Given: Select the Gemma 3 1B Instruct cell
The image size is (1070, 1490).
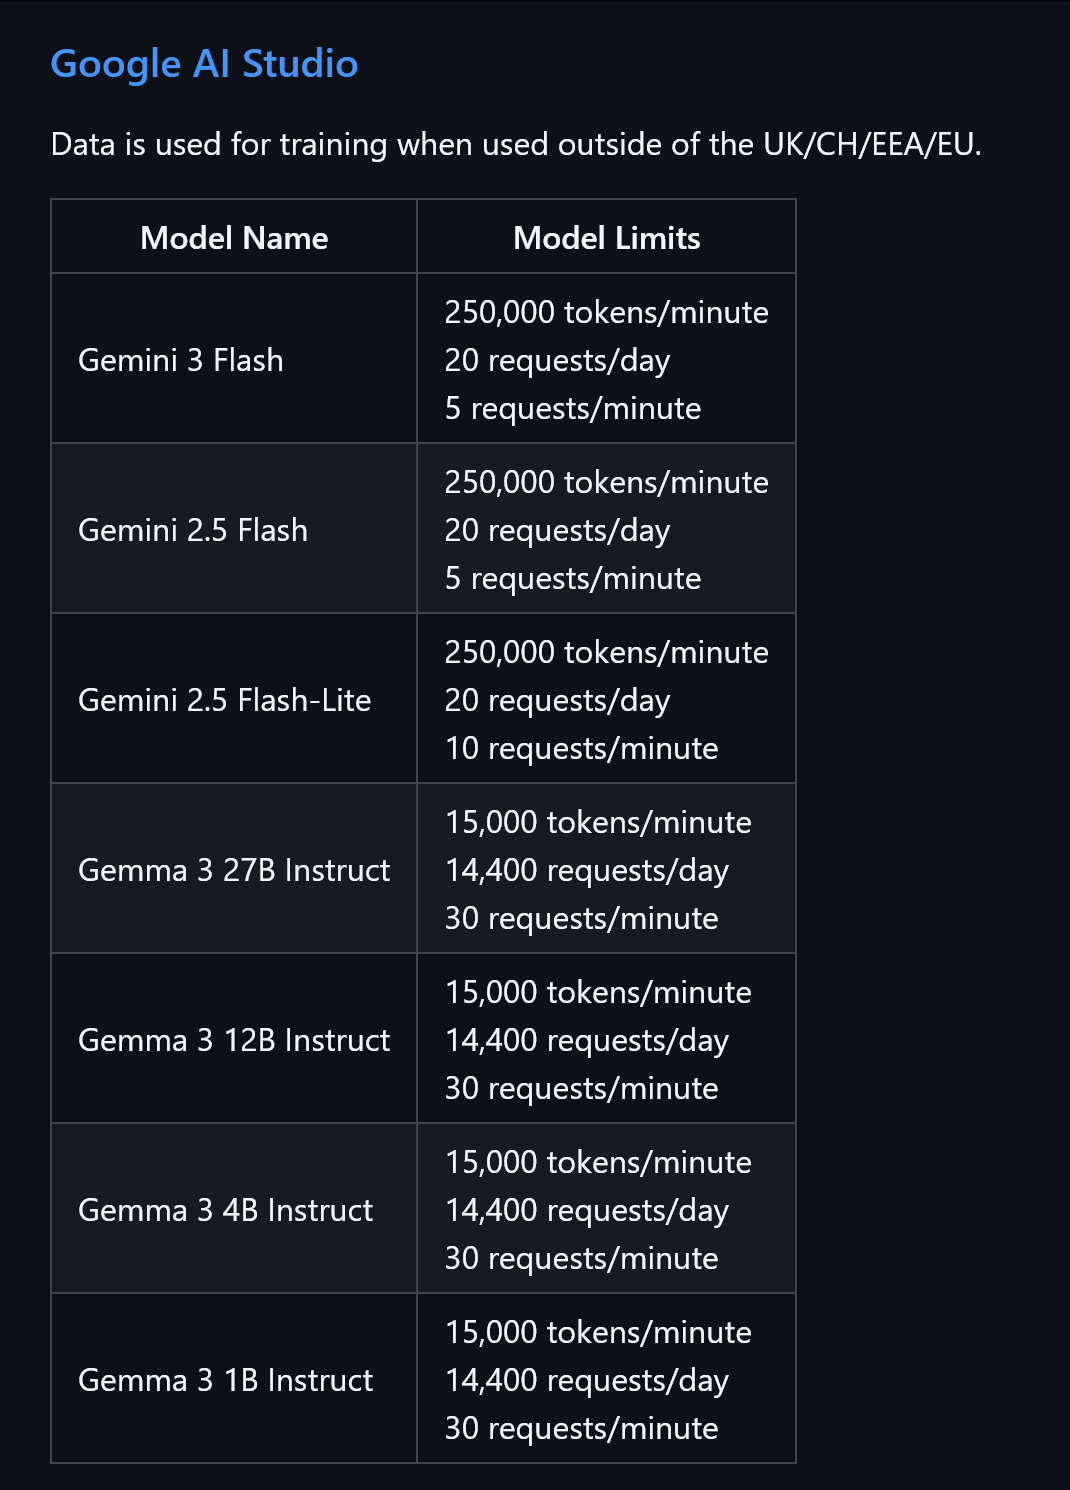Looking at the screenshot, I should pyautogui.click(x=226, y=1380).
